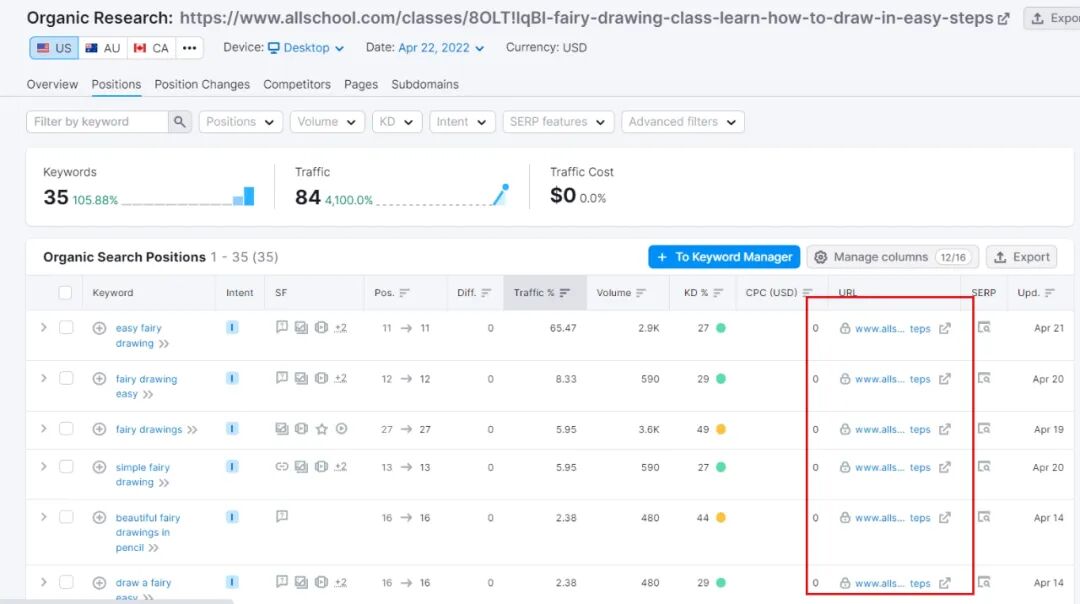Click the three-dots more countries button
The image size is (1080, 604).
(x=190, y=48)
